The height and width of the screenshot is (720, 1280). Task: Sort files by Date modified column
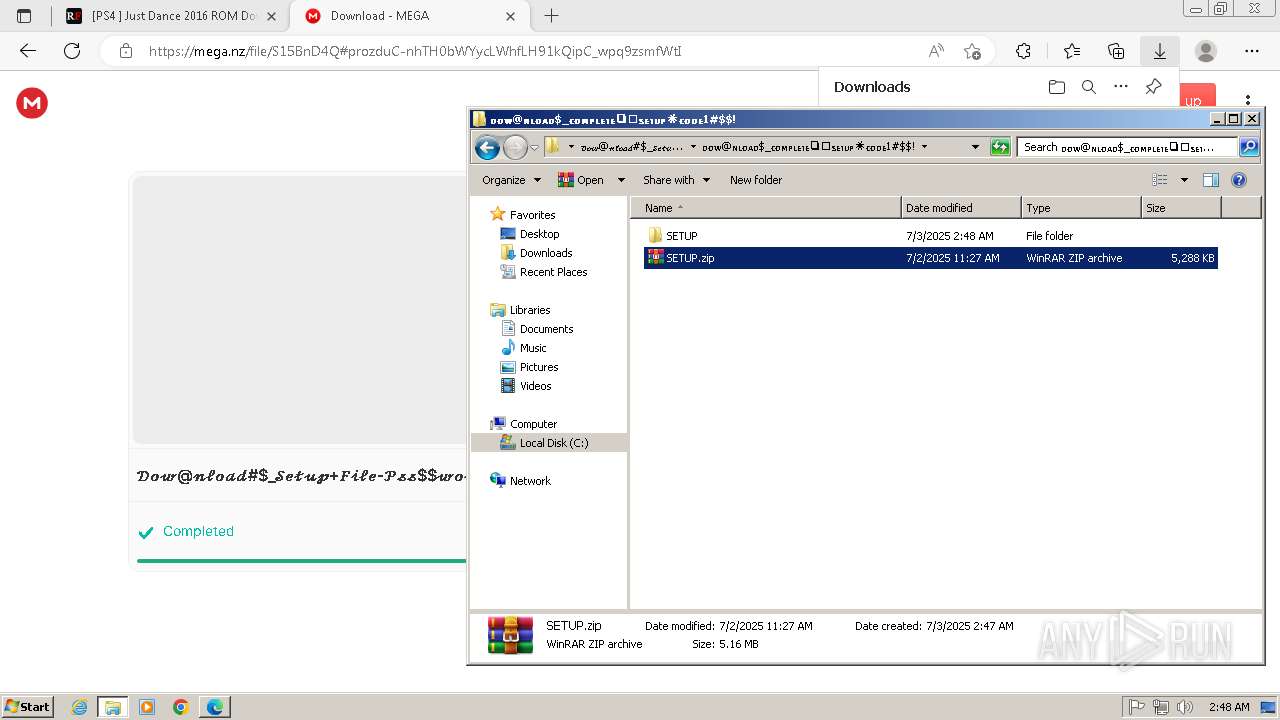961,208
